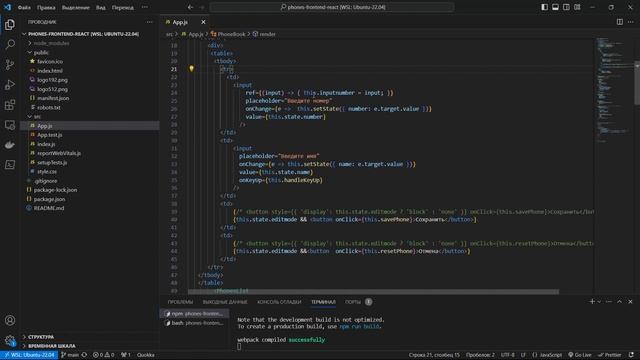Open the Переход menu
The image size is (640, 360).
coord(122,7)
